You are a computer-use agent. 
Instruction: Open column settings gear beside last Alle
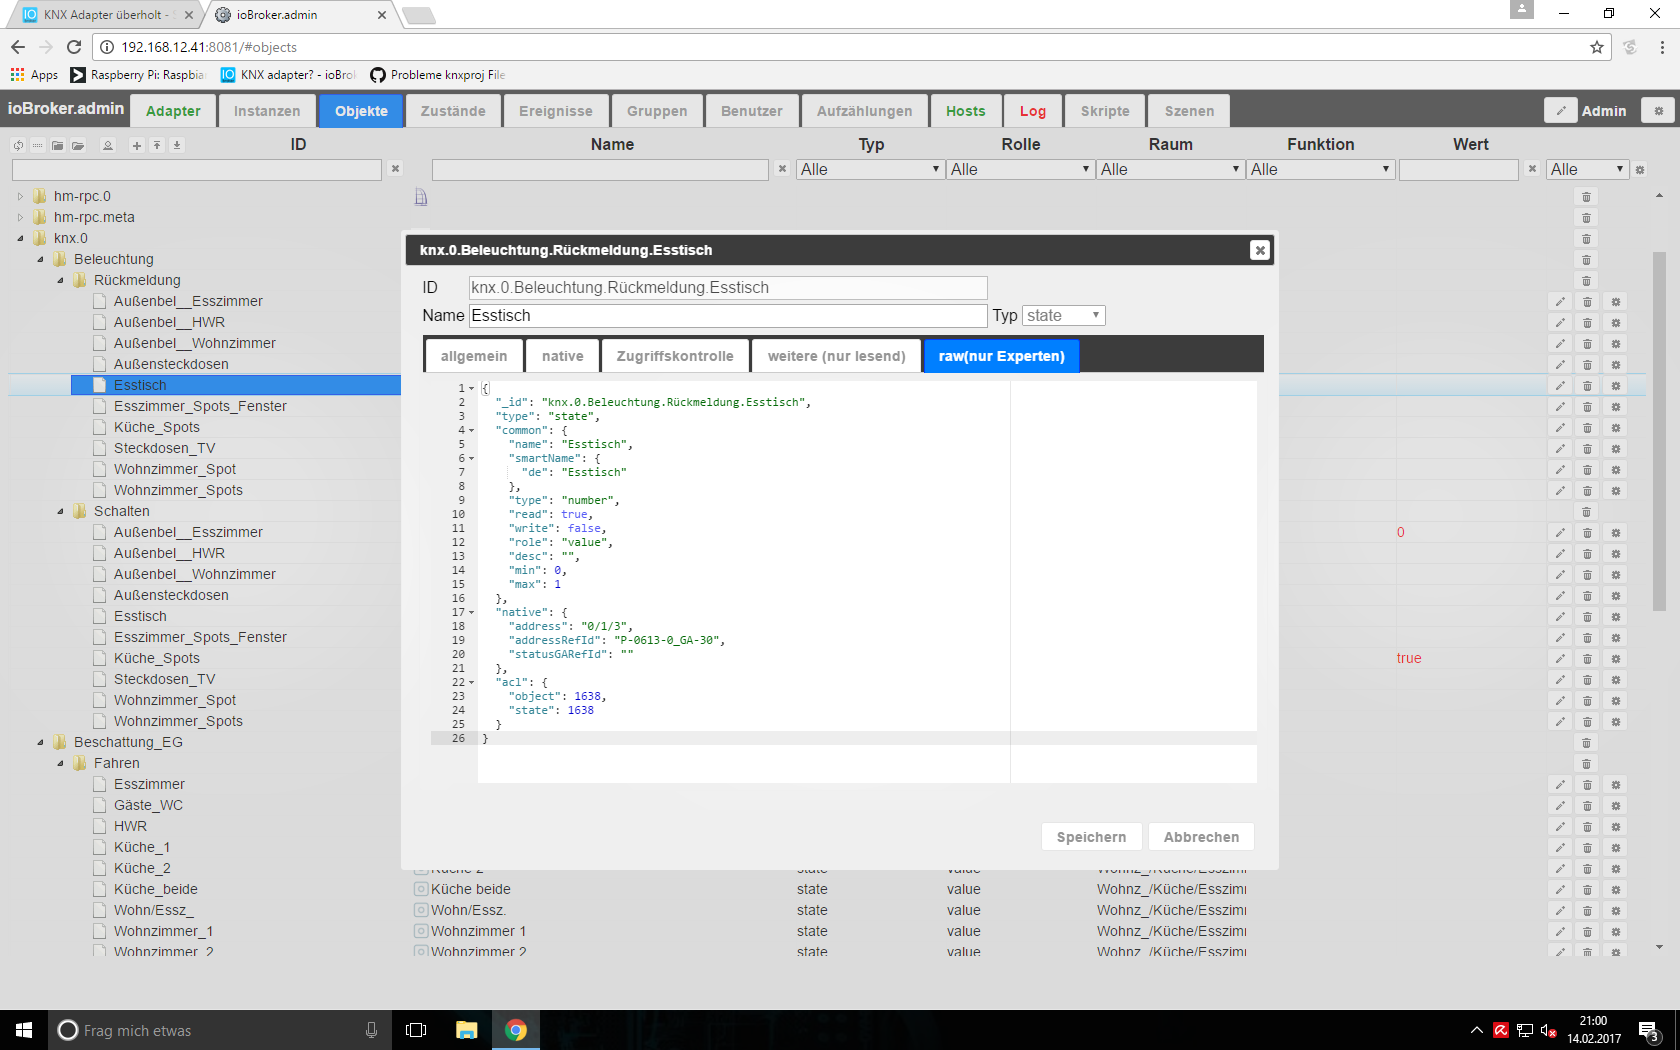(x=1640, y=170)
